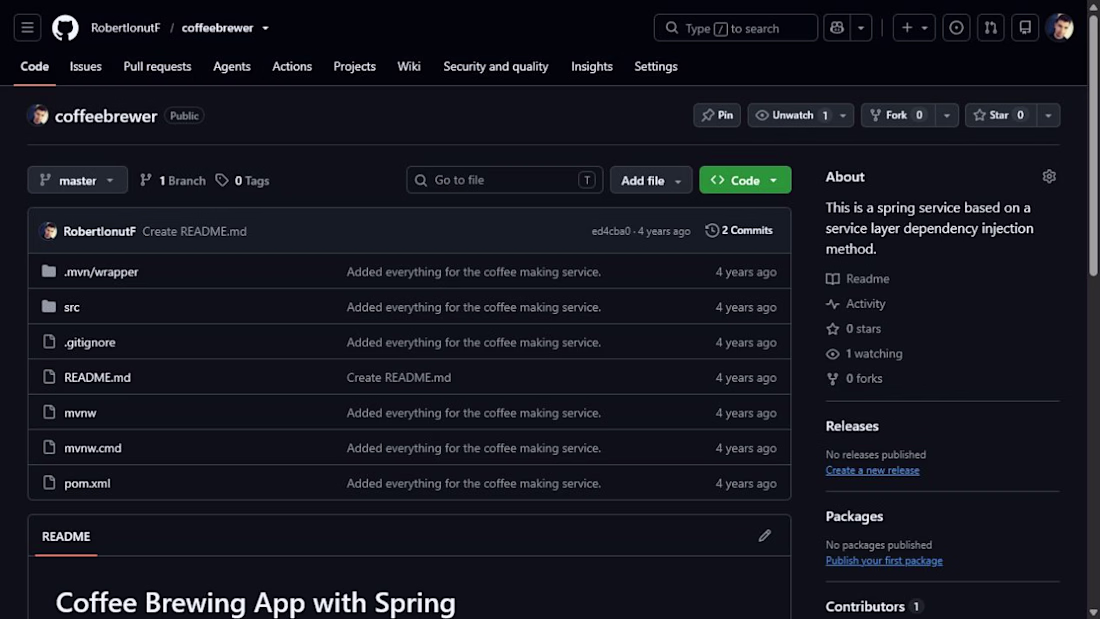This screenshot has height=619, width=1100.
Task: Expand the Fork options arrow
Action: pyautogui.click(x=946, y=115)
